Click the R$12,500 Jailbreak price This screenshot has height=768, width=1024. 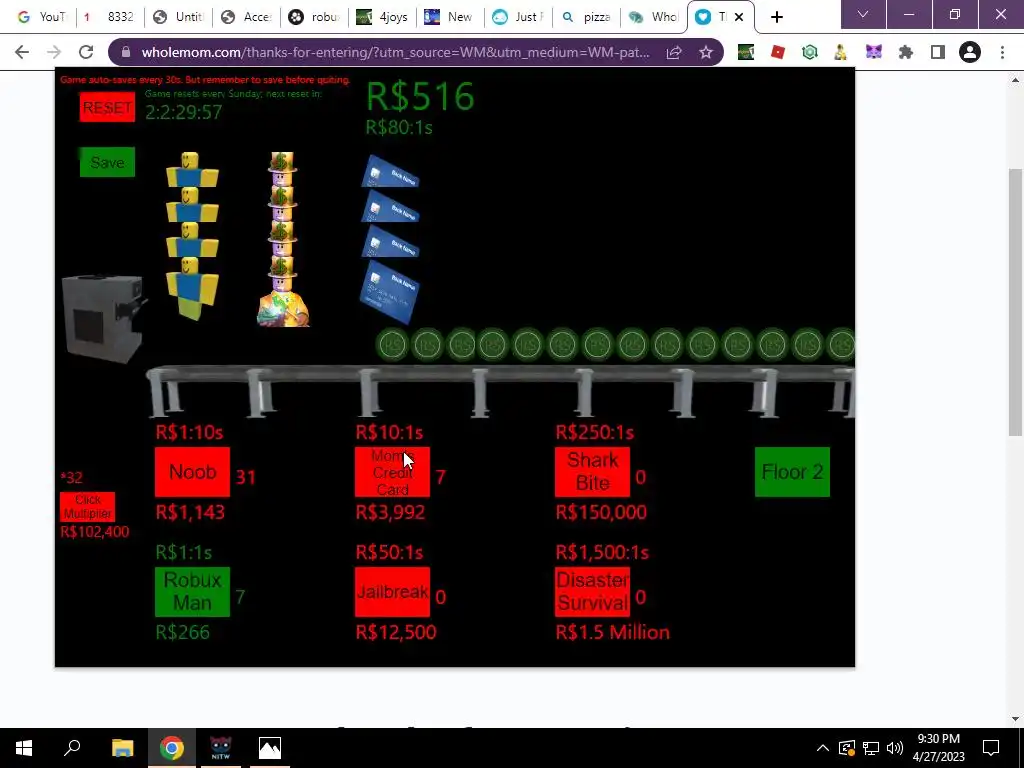tap(396, 632)
